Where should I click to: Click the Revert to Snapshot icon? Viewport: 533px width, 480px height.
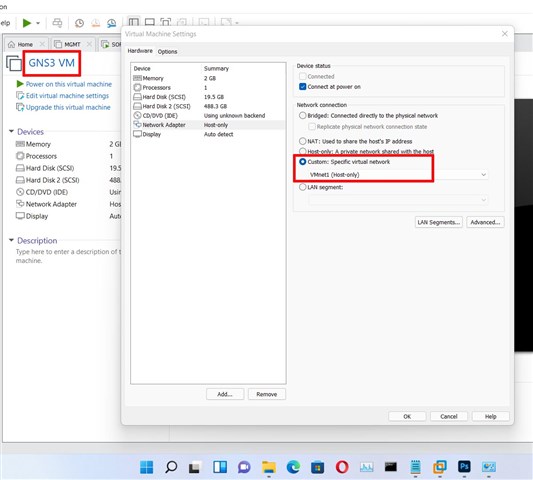(x=96, y=23)
